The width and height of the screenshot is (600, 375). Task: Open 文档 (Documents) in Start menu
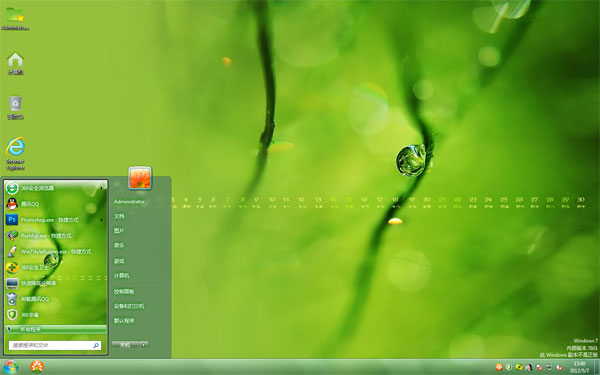(x=119, y=216)
